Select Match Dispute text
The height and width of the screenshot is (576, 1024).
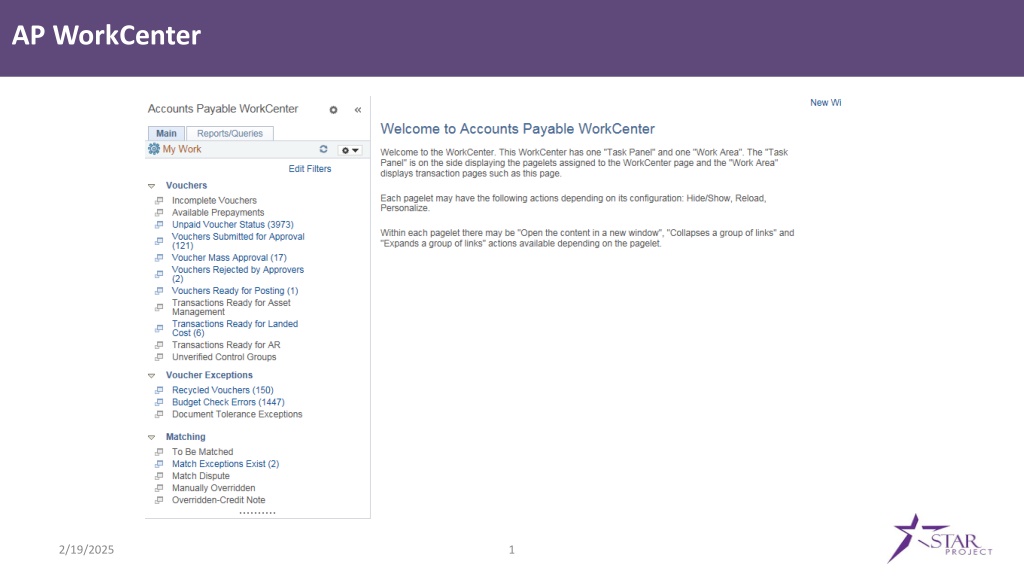coord(200,475)
